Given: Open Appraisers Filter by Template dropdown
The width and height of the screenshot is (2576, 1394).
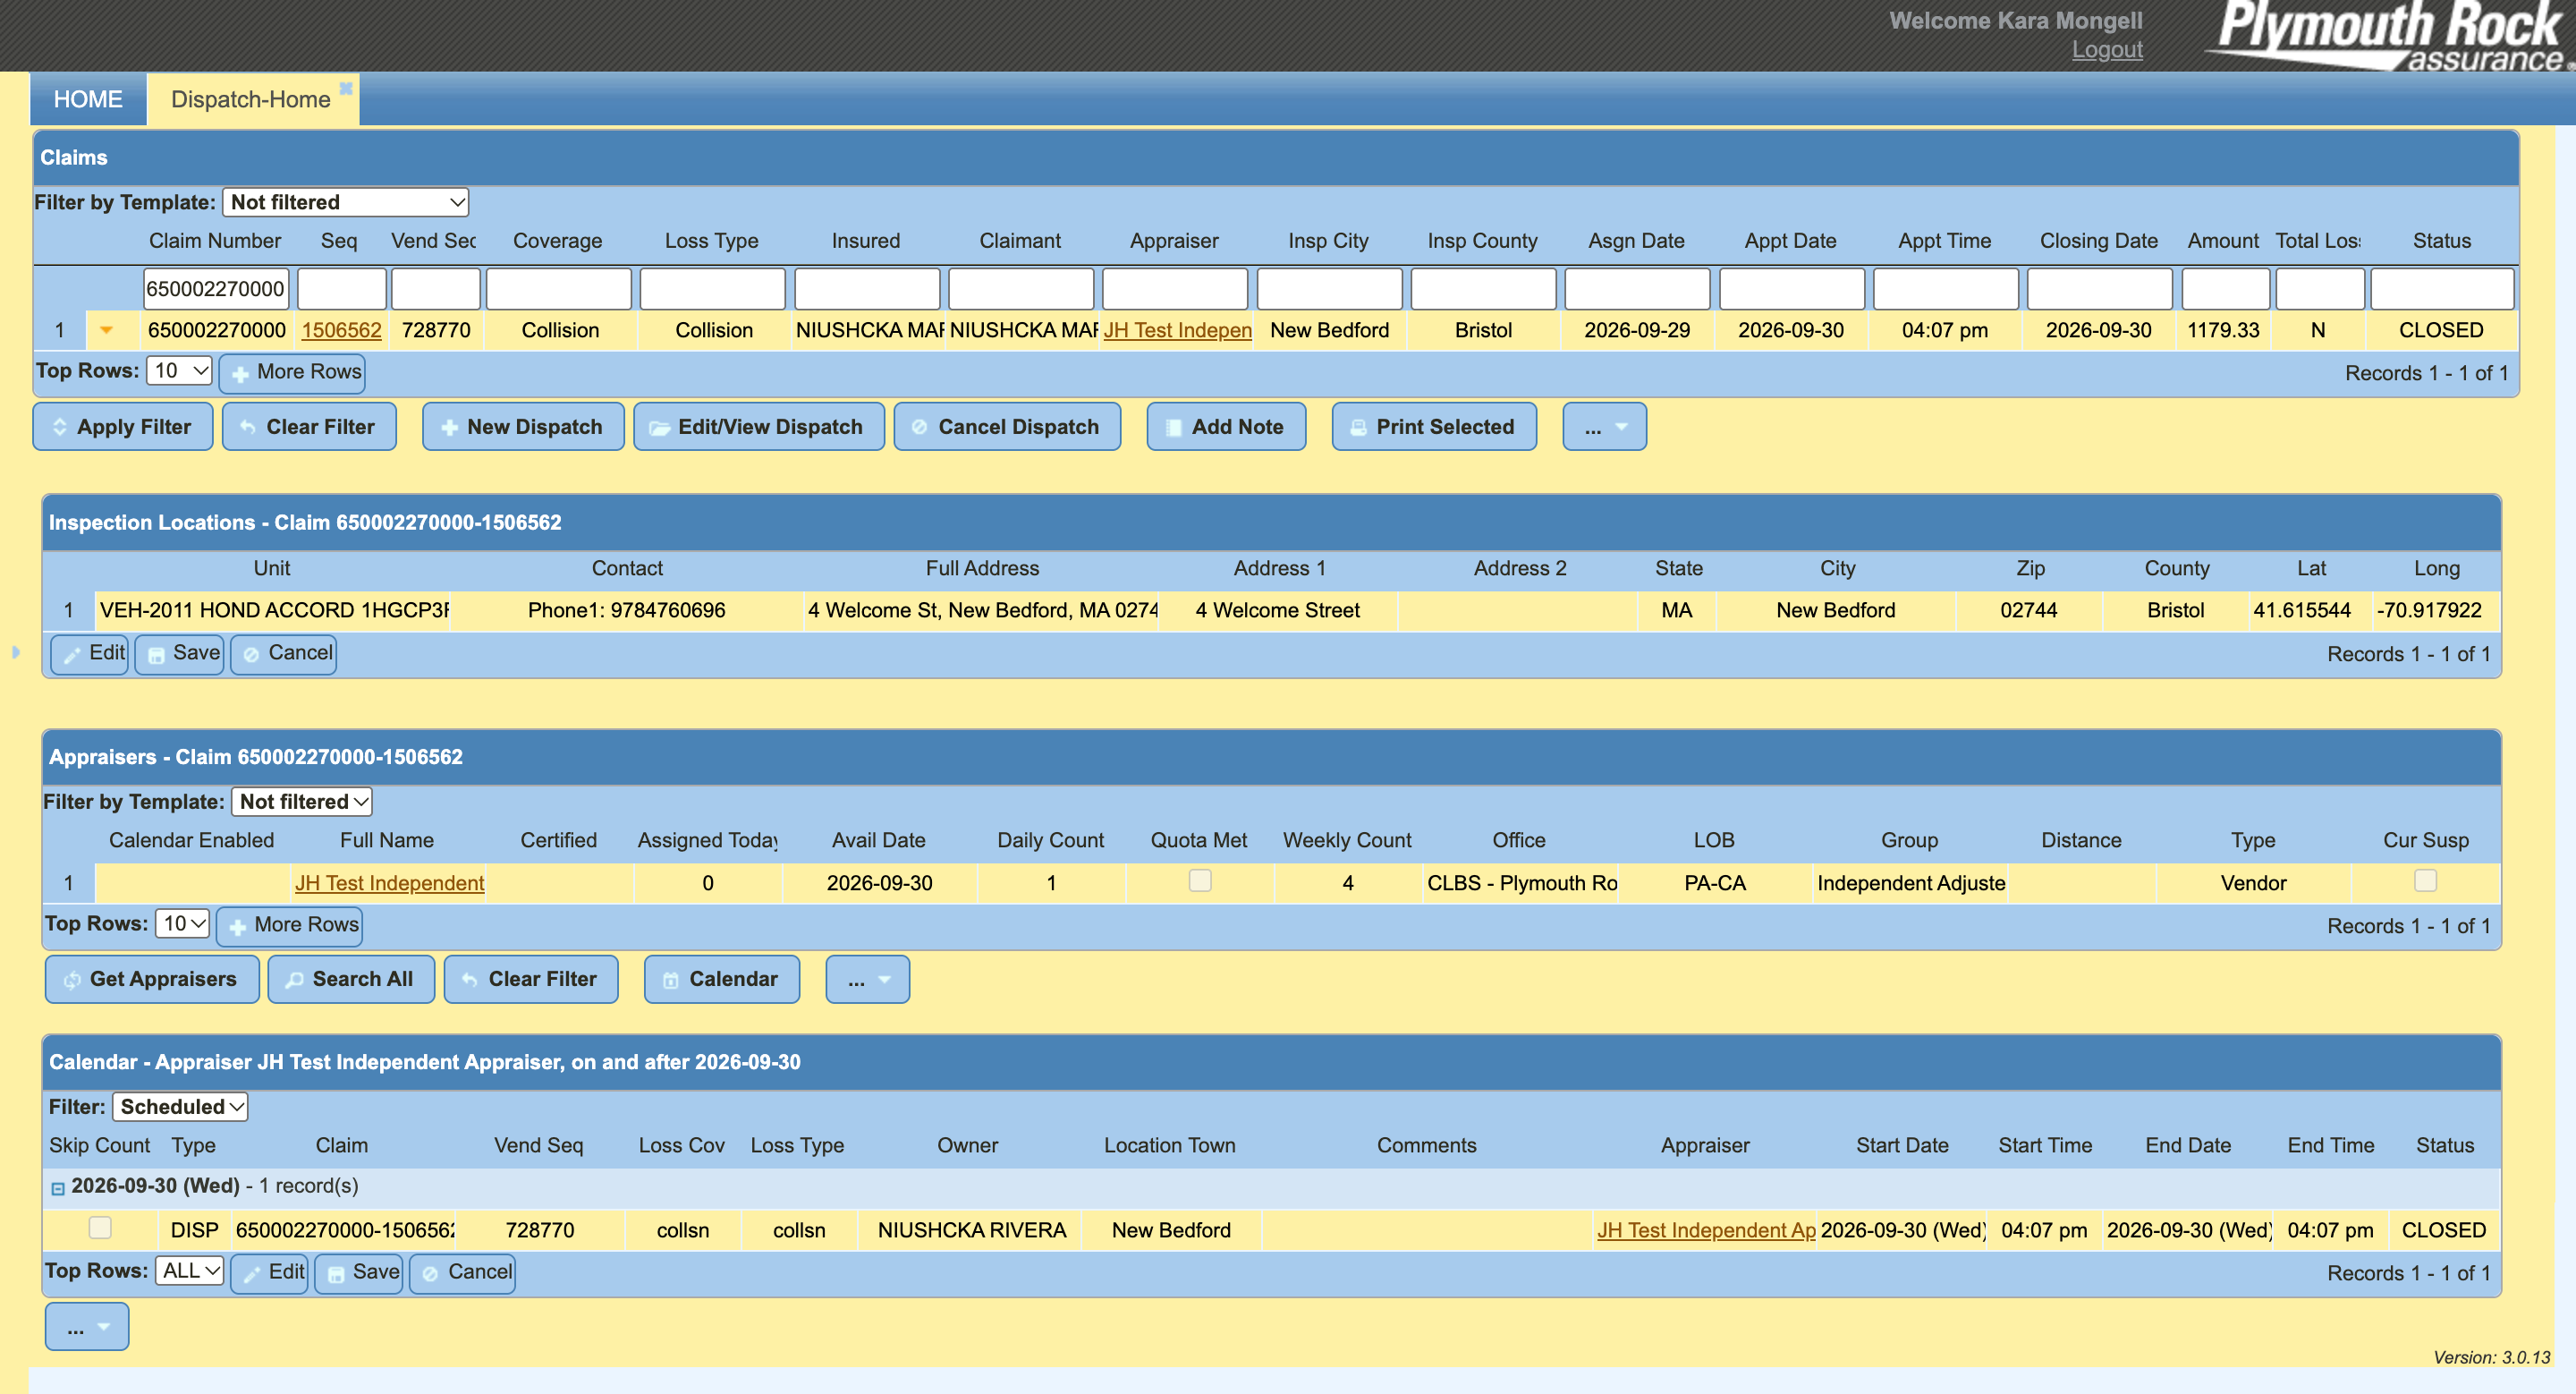Looking at the screenshot, I should coord(302,801).
